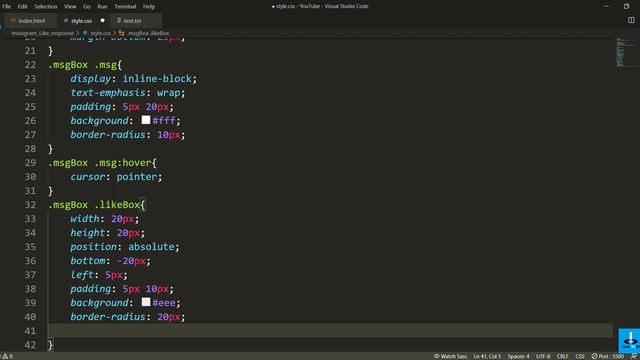Click the text.txt file icon
Screen dimensions: 640x360
click(x=119, y=20)
